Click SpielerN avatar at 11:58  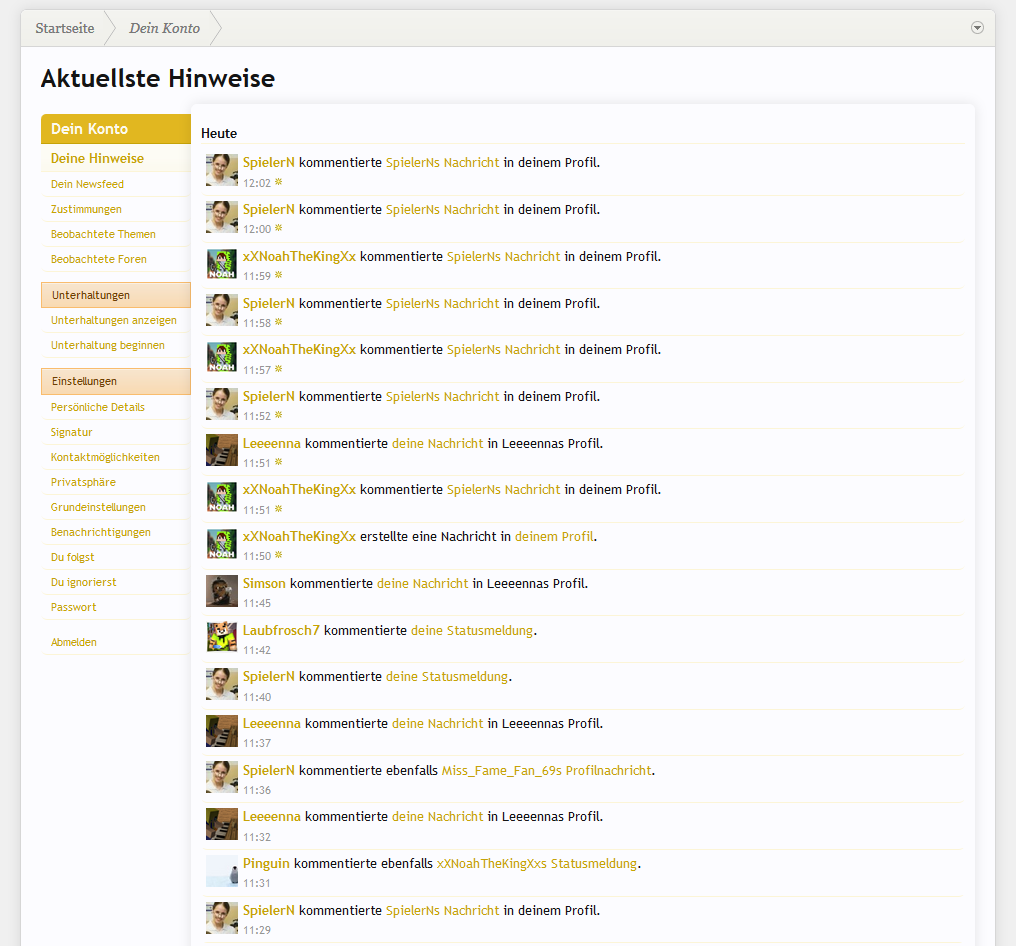click(222, 310)
